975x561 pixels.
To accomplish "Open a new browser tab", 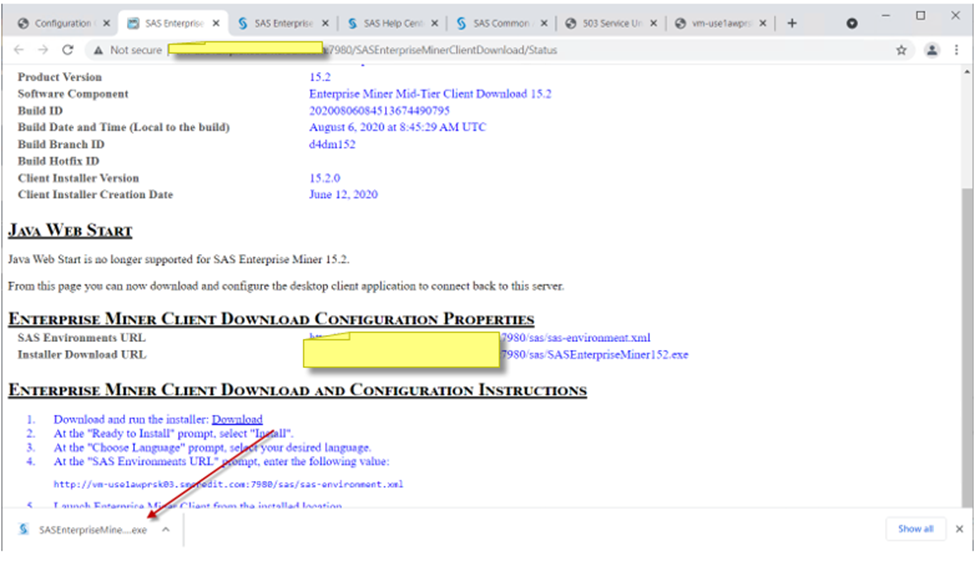I will click(792, 23).
